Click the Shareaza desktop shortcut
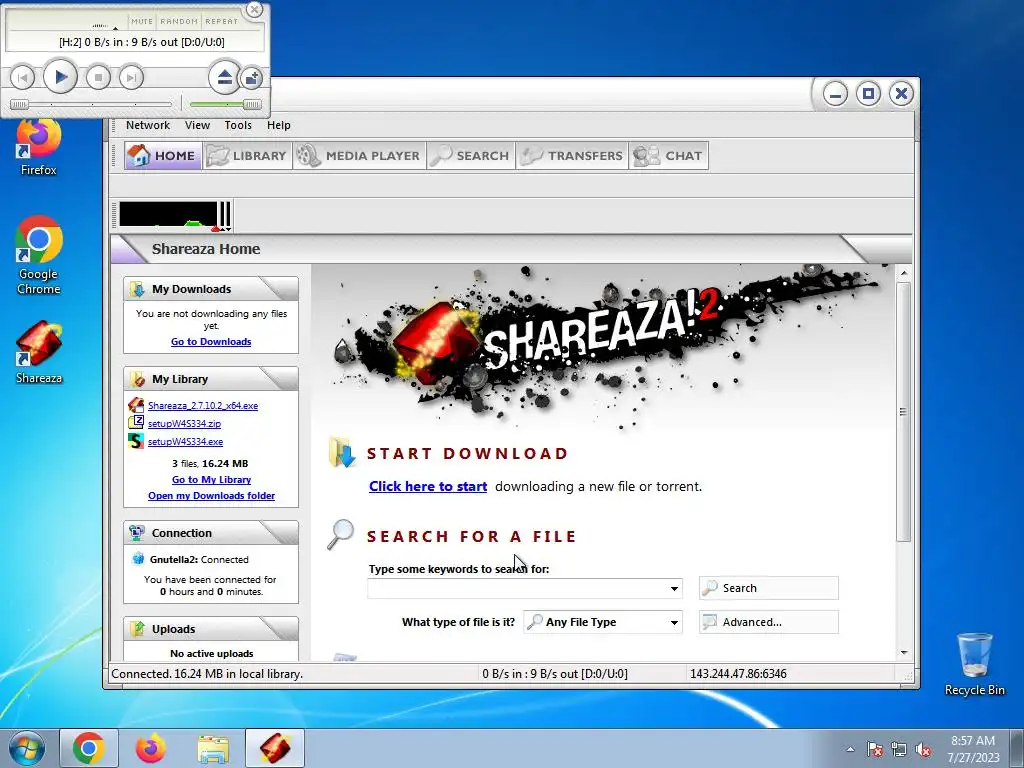The height and width of the screenshot is (768, 1024). pyautogui.click(x=39, y=352)
